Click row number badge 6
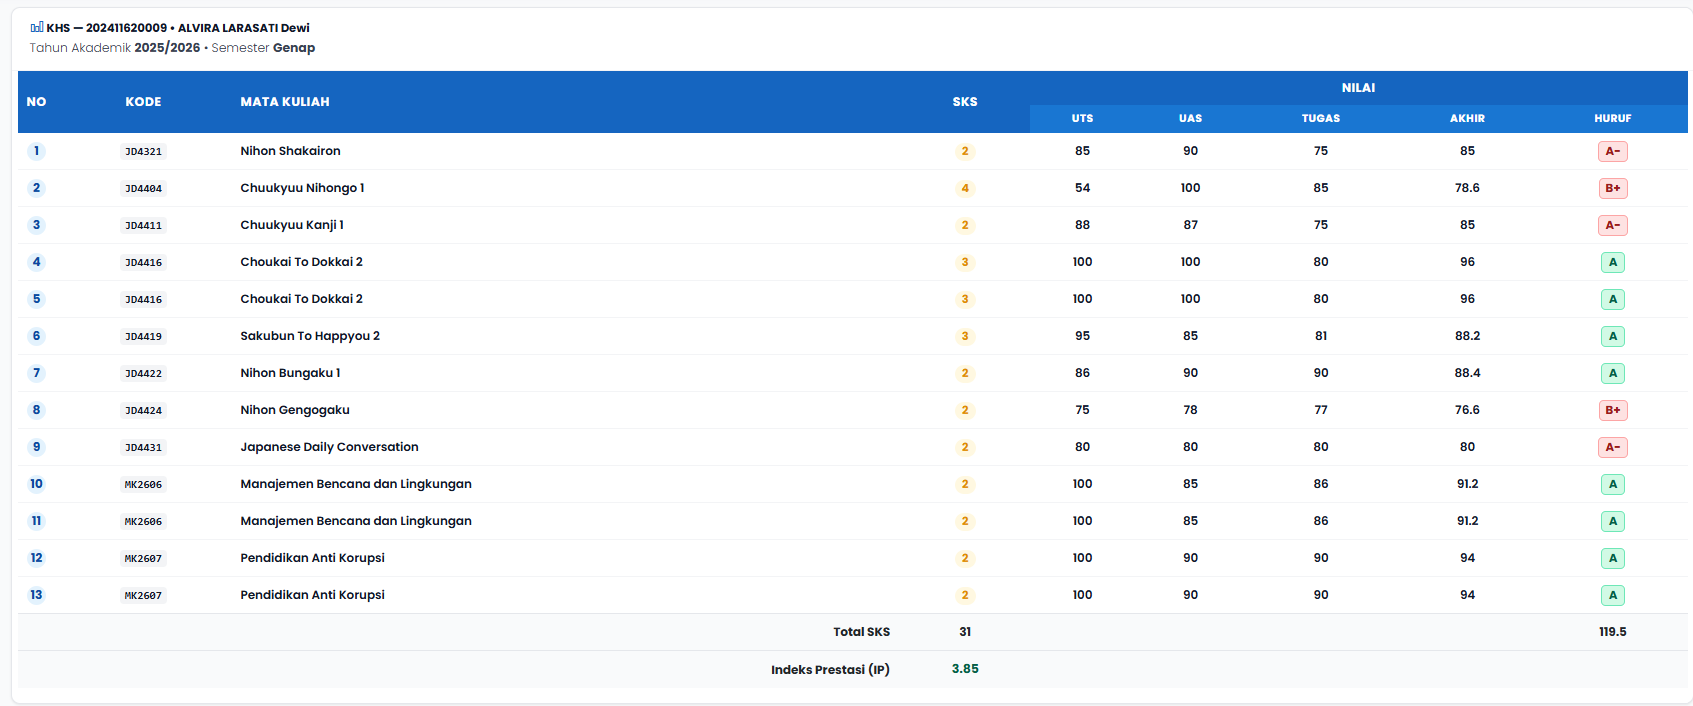The width and height of the screenshot is (1693, 706). (37, 336)
